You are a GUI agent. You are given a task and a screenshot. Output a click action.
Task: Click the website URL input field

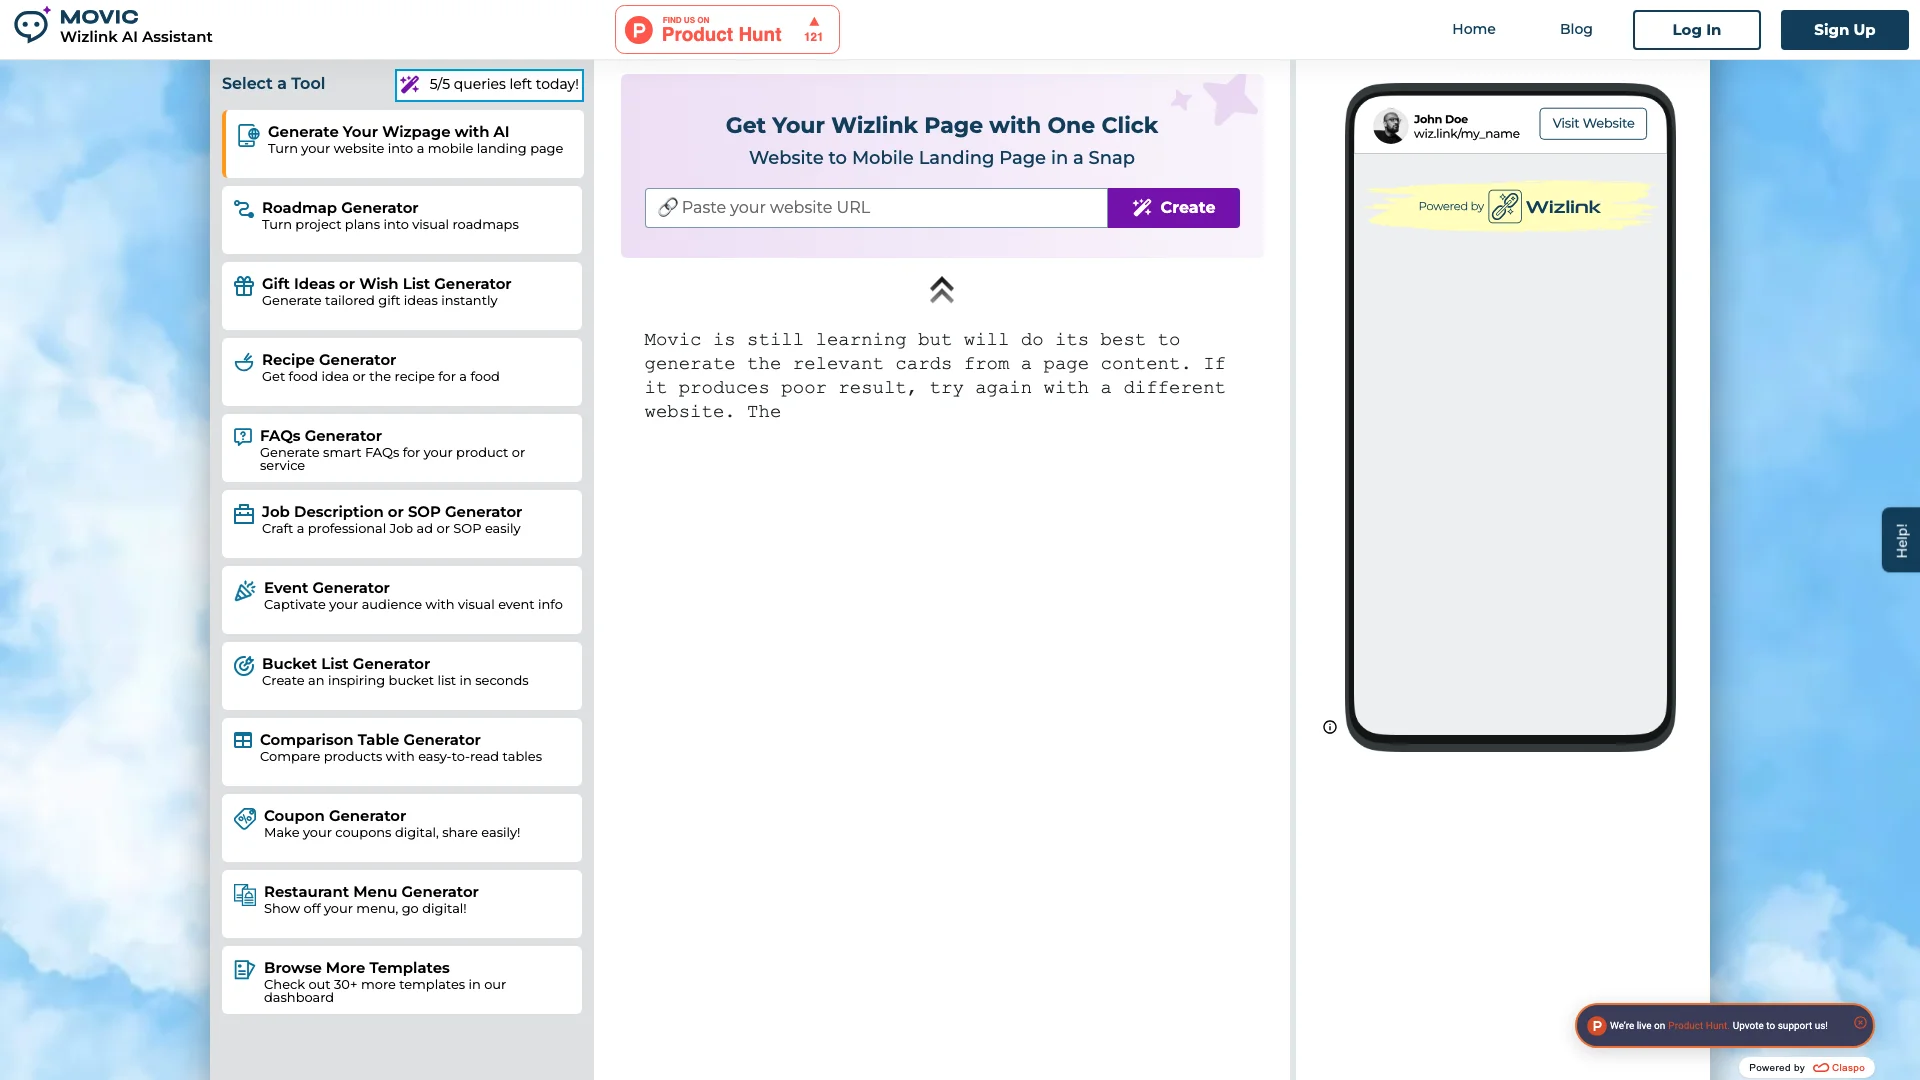point(877,207)
